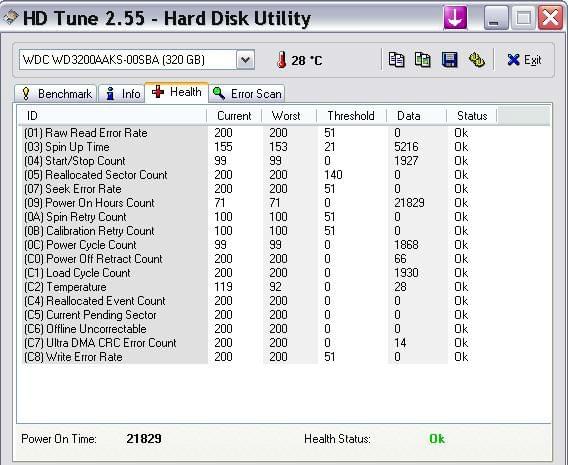Click the Status column header
568x465 pixels.
[x=472, y=116]
